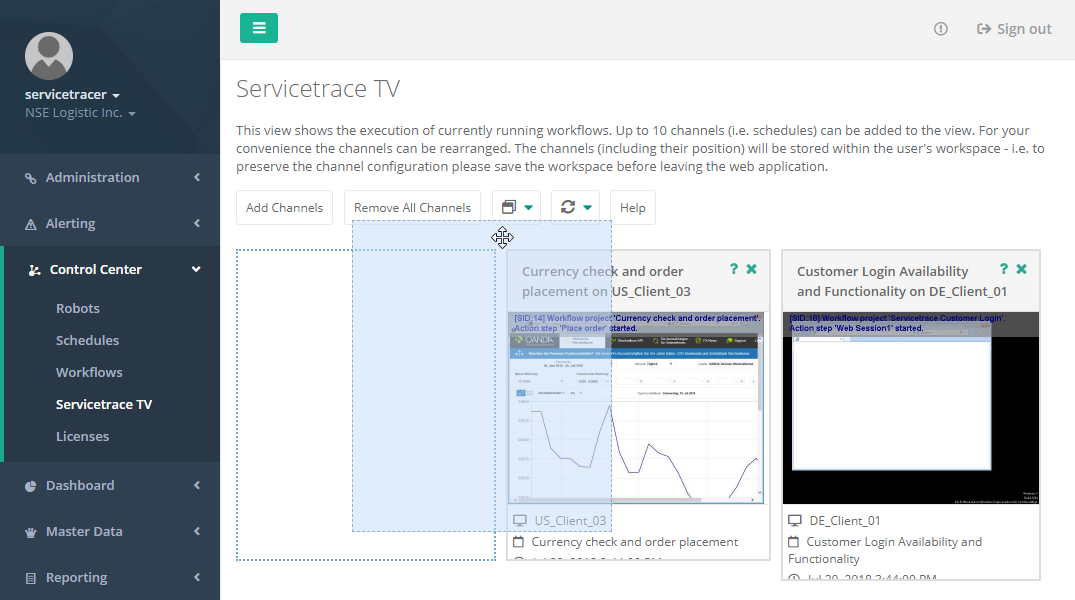1075x600 pixels.
Task: Click the Help button in the toolbar
Action: tap(632, 208)
